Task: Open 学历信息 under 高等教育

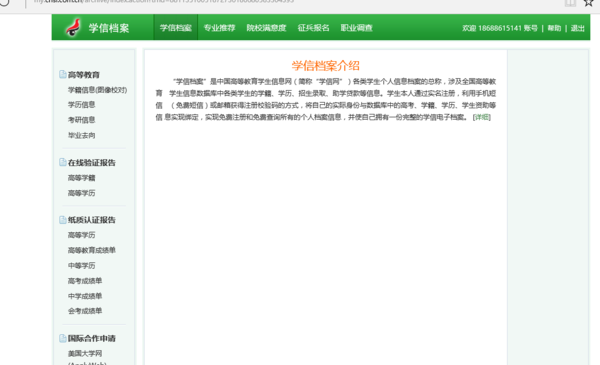Action: pyautogui.click(x=82, y=104)
